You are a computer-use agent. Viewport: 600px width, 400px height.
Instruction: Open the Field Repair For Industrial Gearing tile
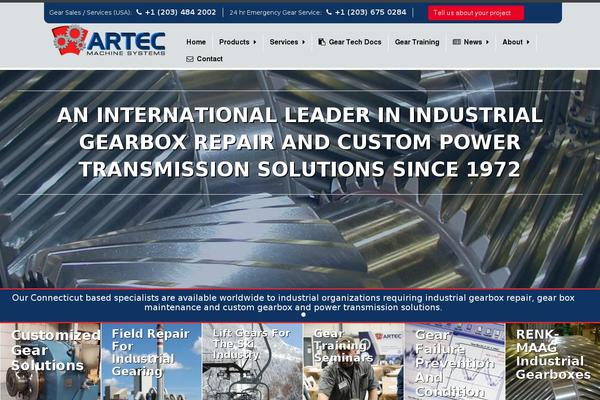(152, 361)
